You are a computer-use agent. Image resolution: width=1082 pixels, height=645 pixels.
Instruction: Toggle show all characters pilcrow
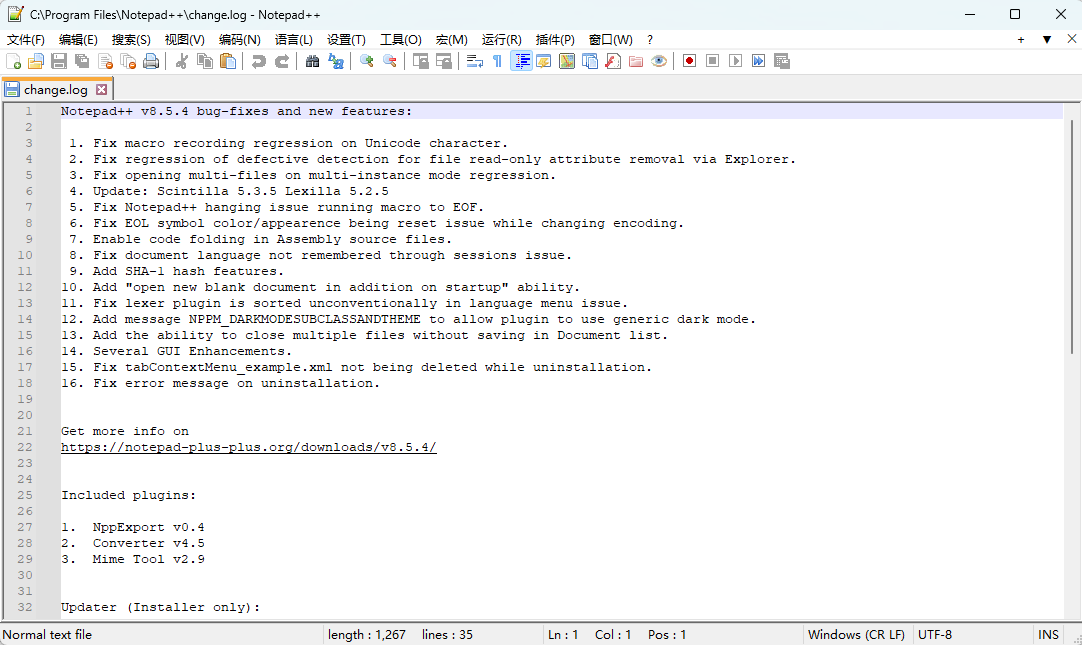[498, 61]
